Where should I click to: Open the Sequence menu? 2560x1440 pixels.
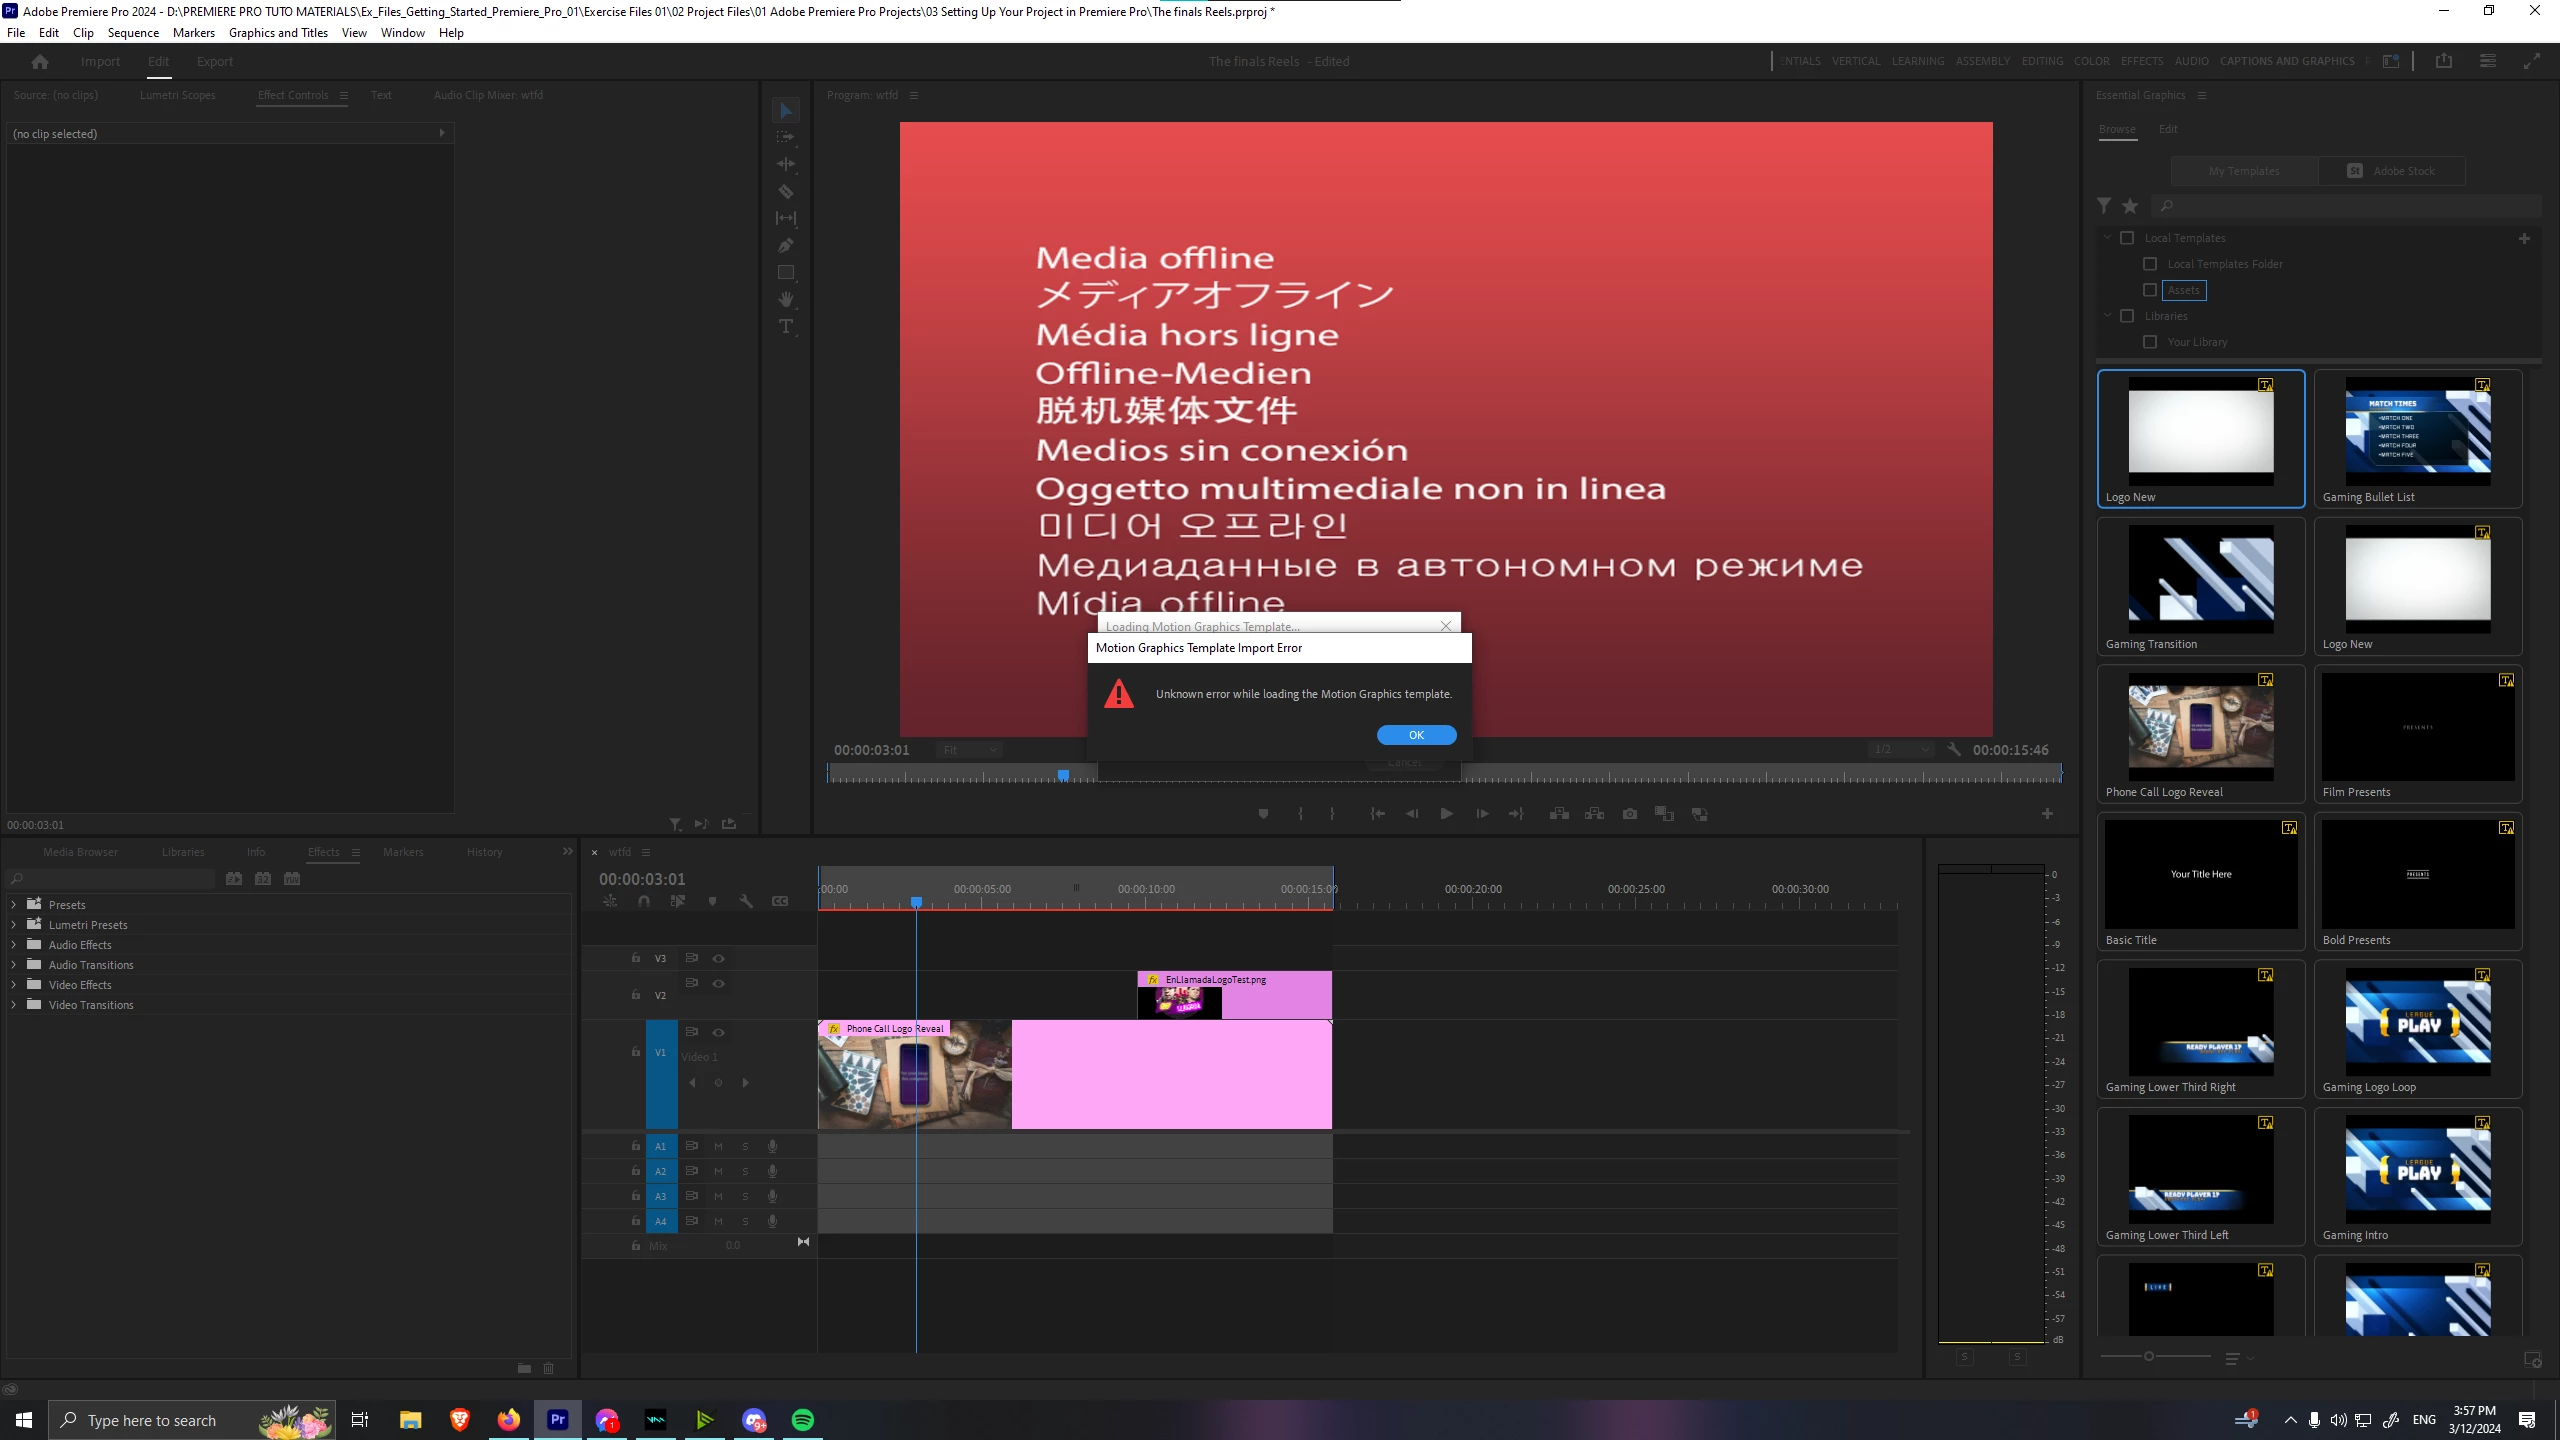pos(133,33)
